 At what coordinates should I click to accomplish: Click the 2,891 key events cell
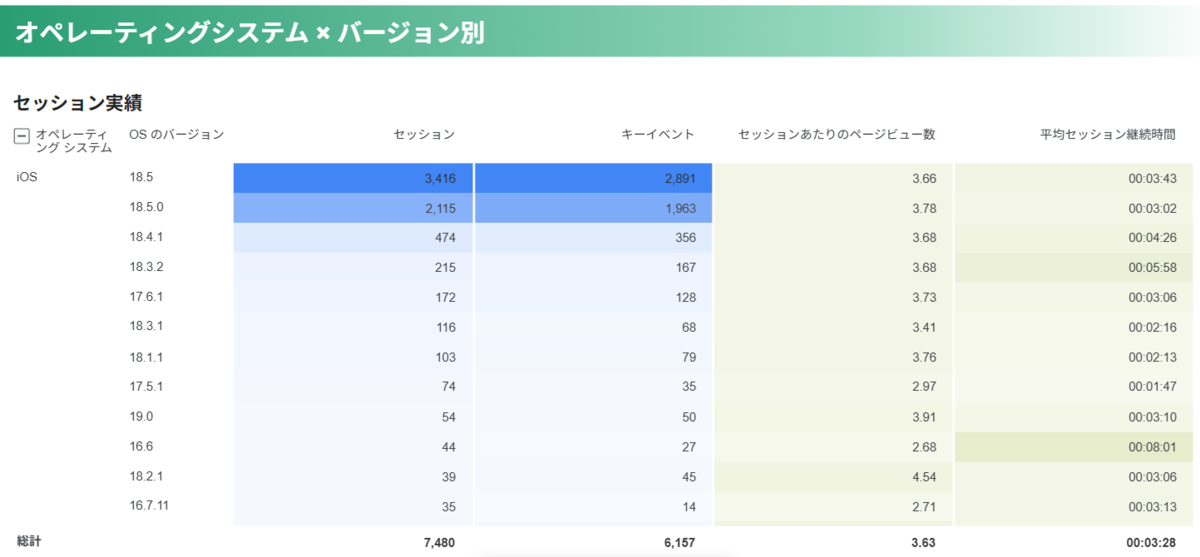tap(593, 178)
